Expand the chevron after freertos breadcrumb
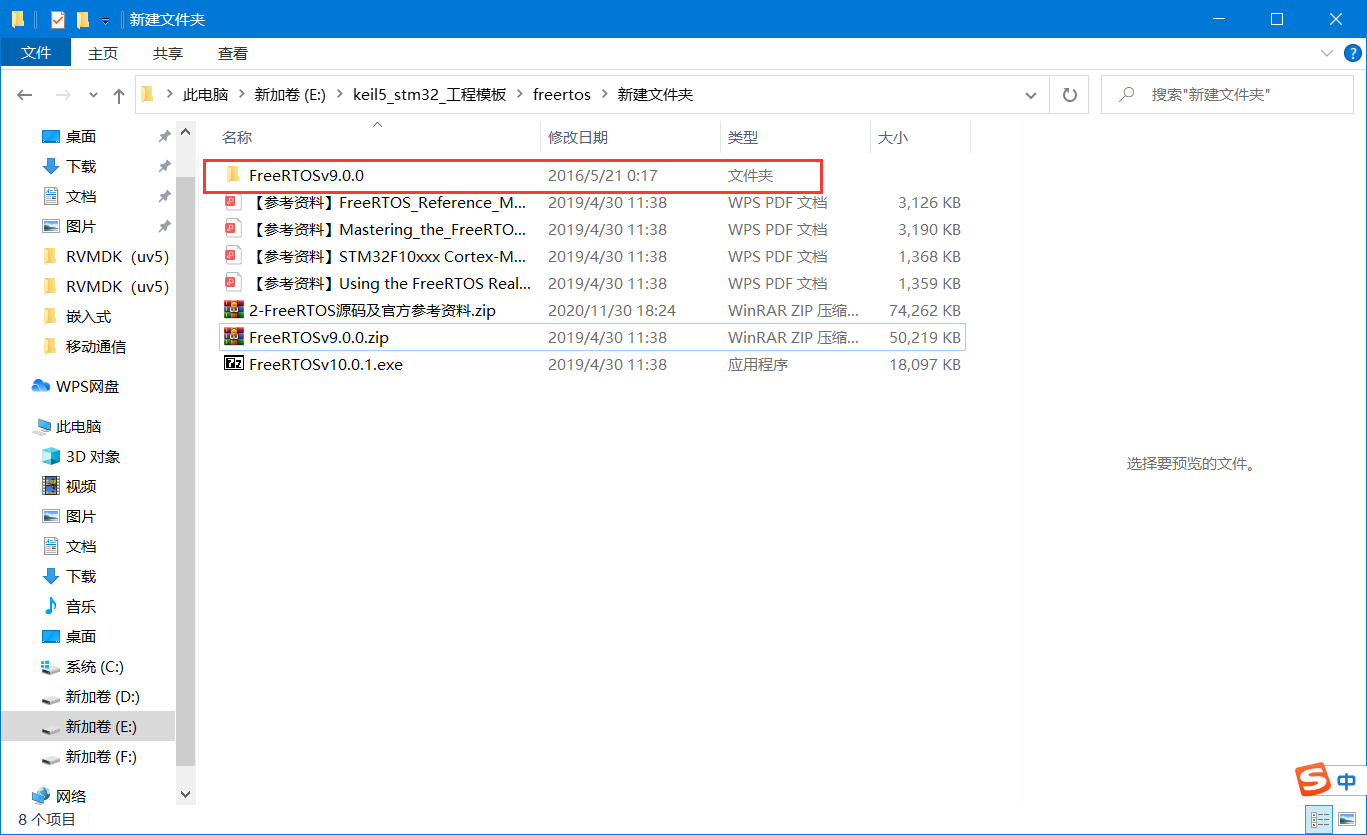 604,95
